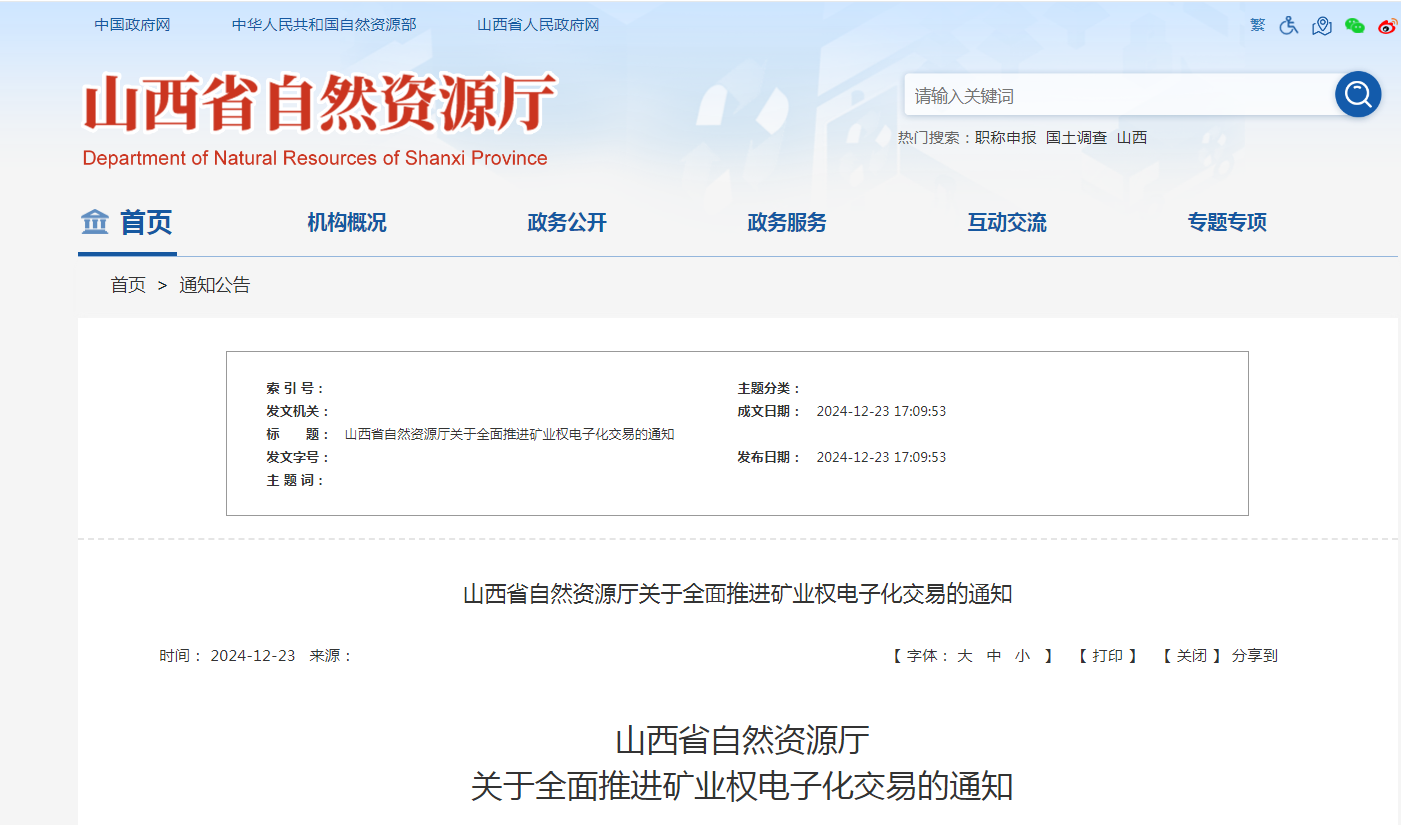The image size is (1401, 825).
Task: Click the site map location icon
Action: pos(1322,26)
